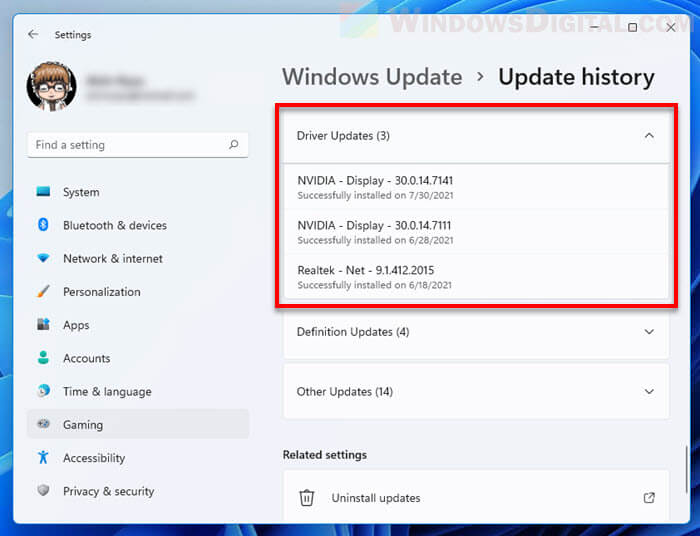Viewport: 700px width, 536px height.
Task: Maximize the Settings window
Action: pyautogui.click(x=632, y=27)
